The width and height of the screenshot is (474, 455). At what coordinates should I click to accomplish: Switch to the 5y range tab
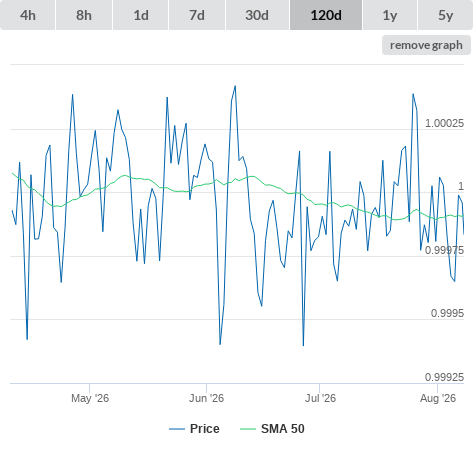pyautogui.click(x=446, y=15)
